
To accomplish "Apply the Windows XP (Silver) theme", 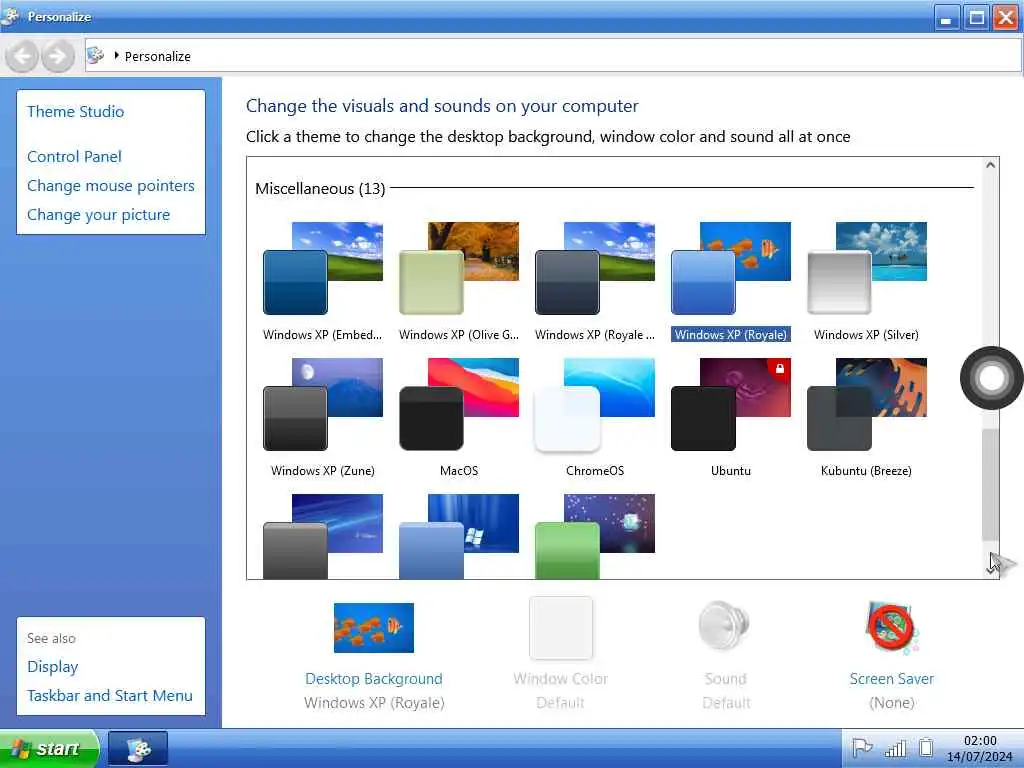I will (x=867, y=268).
